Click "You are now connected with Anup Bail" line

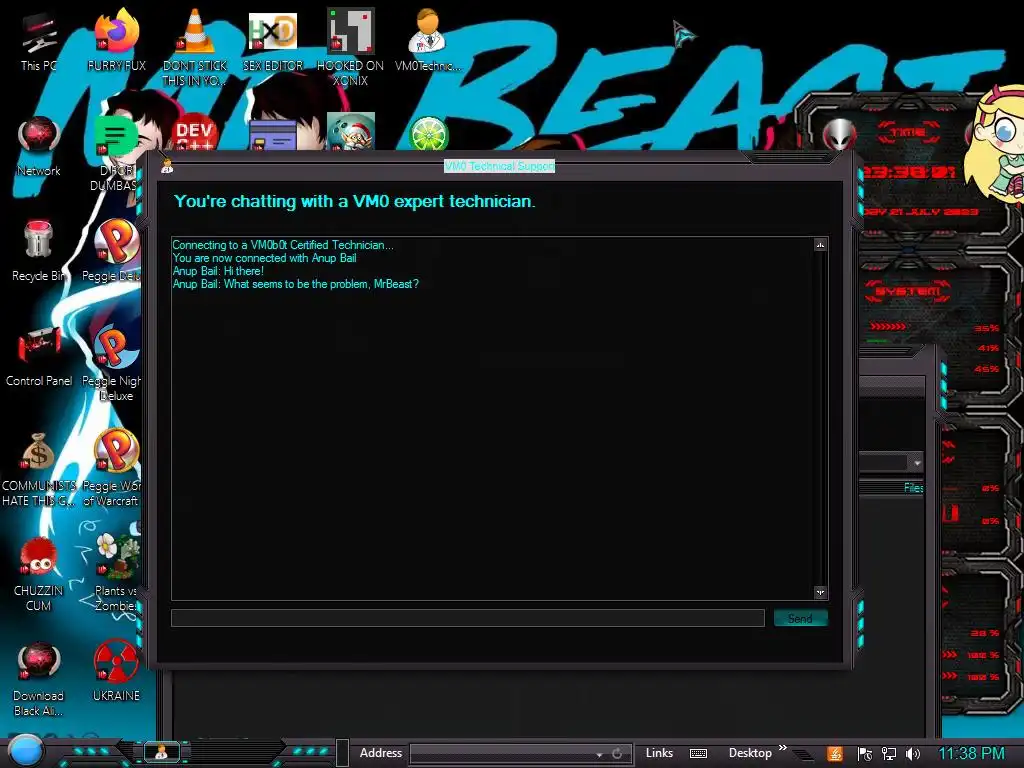264,258
